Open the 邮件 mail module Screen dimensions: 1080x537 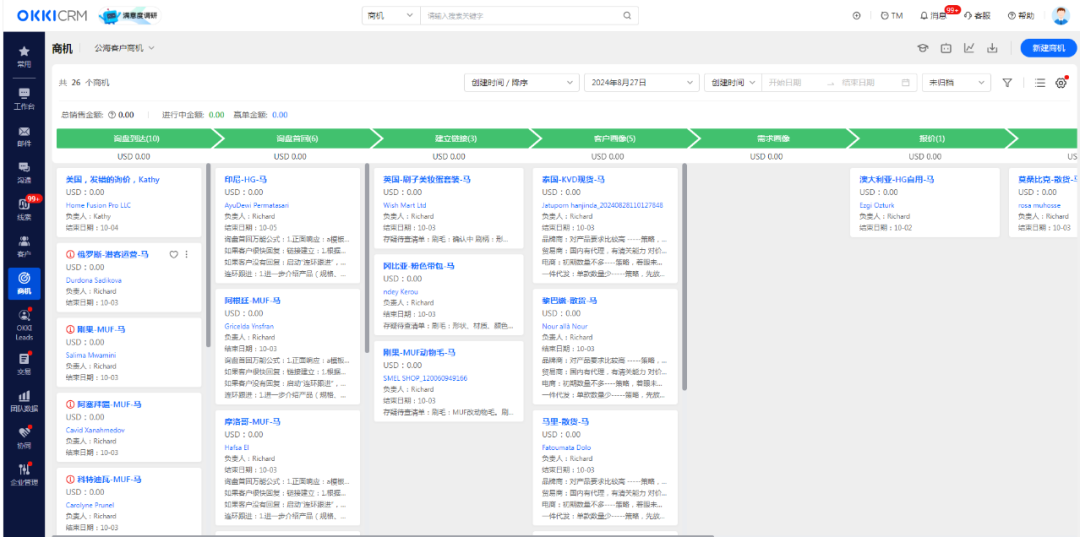(24, 136)
